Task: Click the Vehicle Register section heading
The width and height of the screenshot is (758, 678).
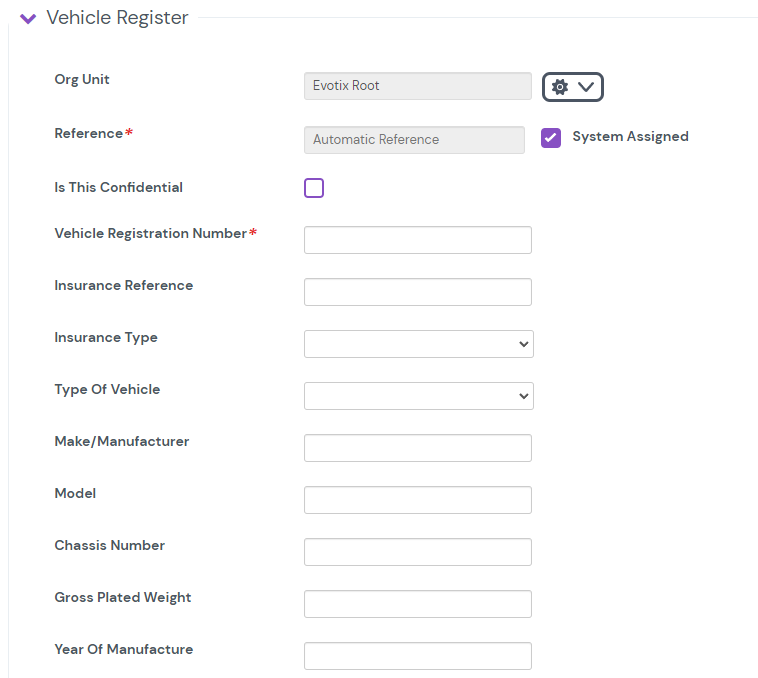Action: click(x=117, y=18)
